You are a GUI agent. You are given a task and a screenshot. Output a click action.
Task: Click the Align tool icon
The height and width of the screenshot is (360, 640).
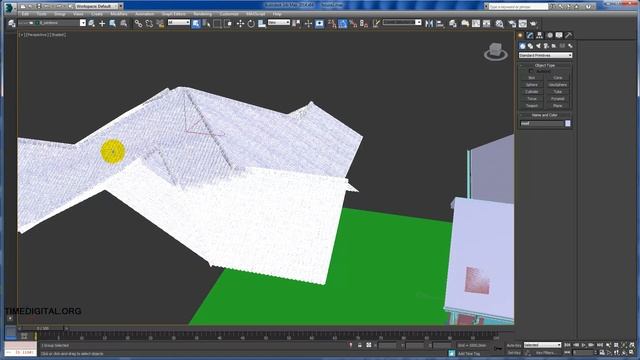pyautogui.click(x=440, y=24)
